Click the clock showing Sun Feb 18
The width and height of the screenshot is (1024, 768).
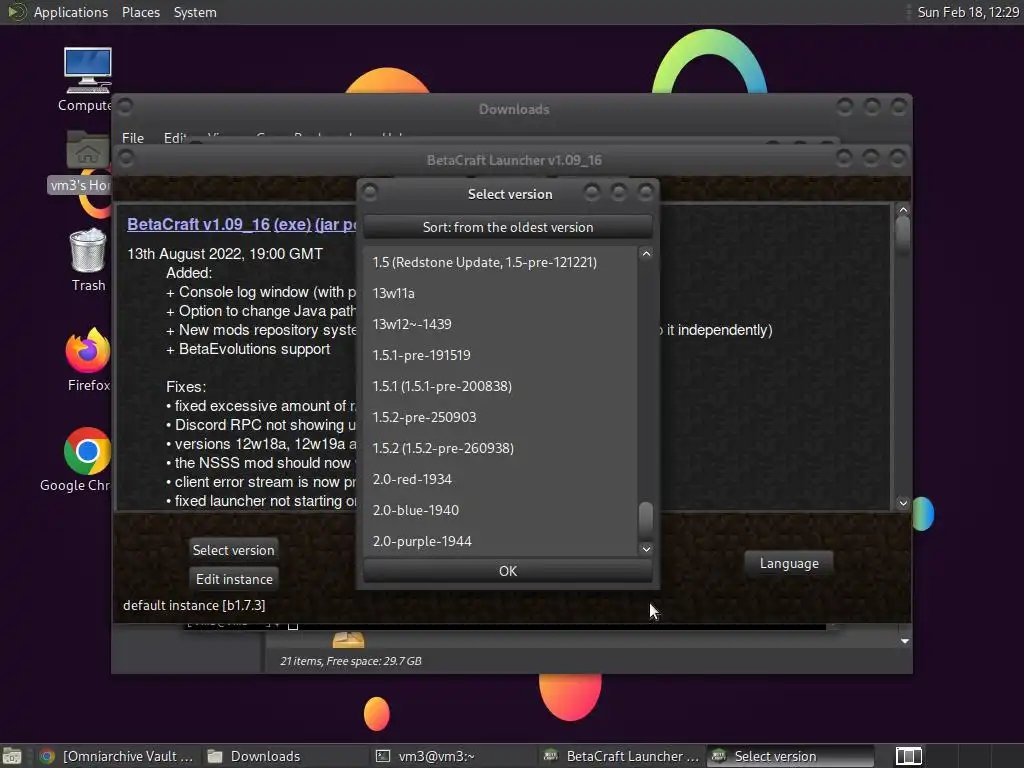click(968, 12)
